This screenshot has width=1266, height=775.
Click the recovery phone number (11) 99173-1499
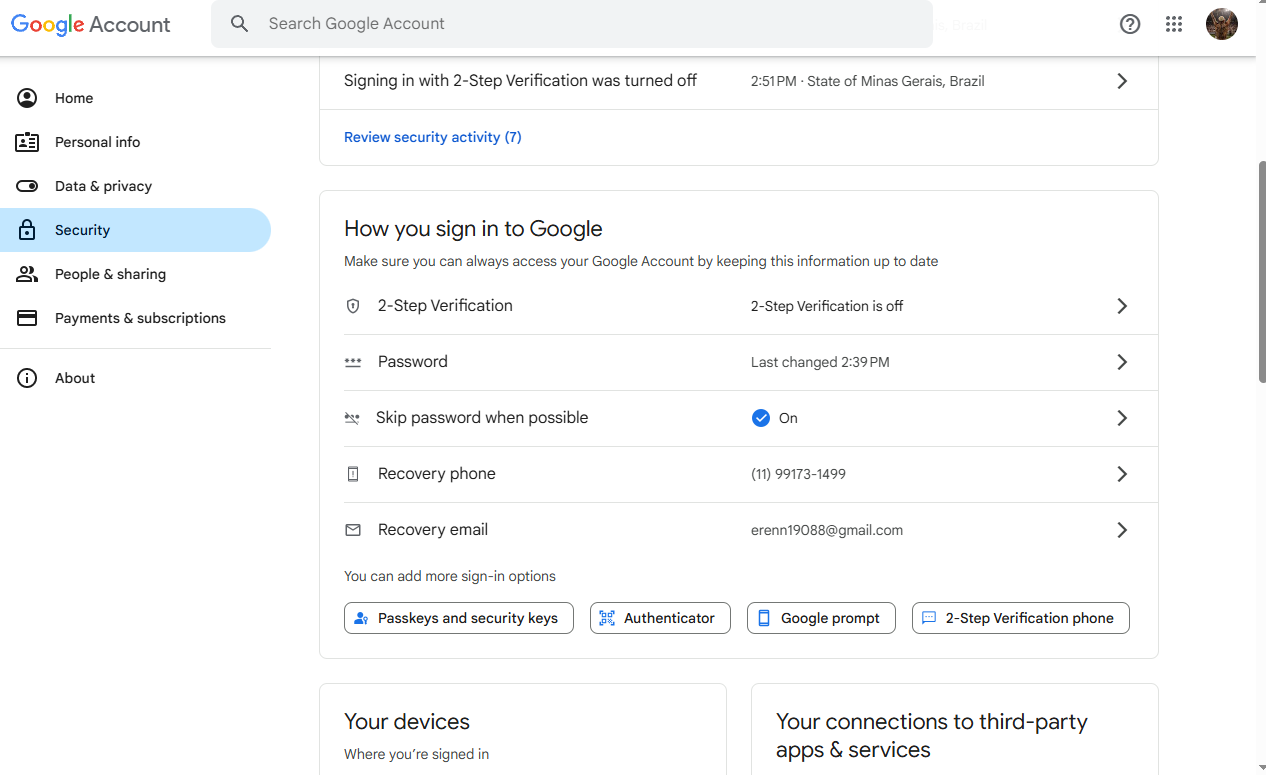pyautogui.click(x=798, y=474)
